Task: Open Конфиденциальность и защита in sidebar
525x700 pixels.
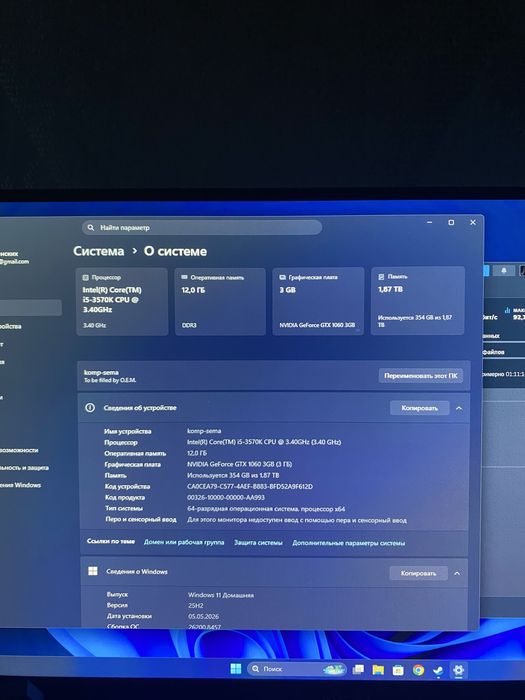Action: [x=24, y=467]
